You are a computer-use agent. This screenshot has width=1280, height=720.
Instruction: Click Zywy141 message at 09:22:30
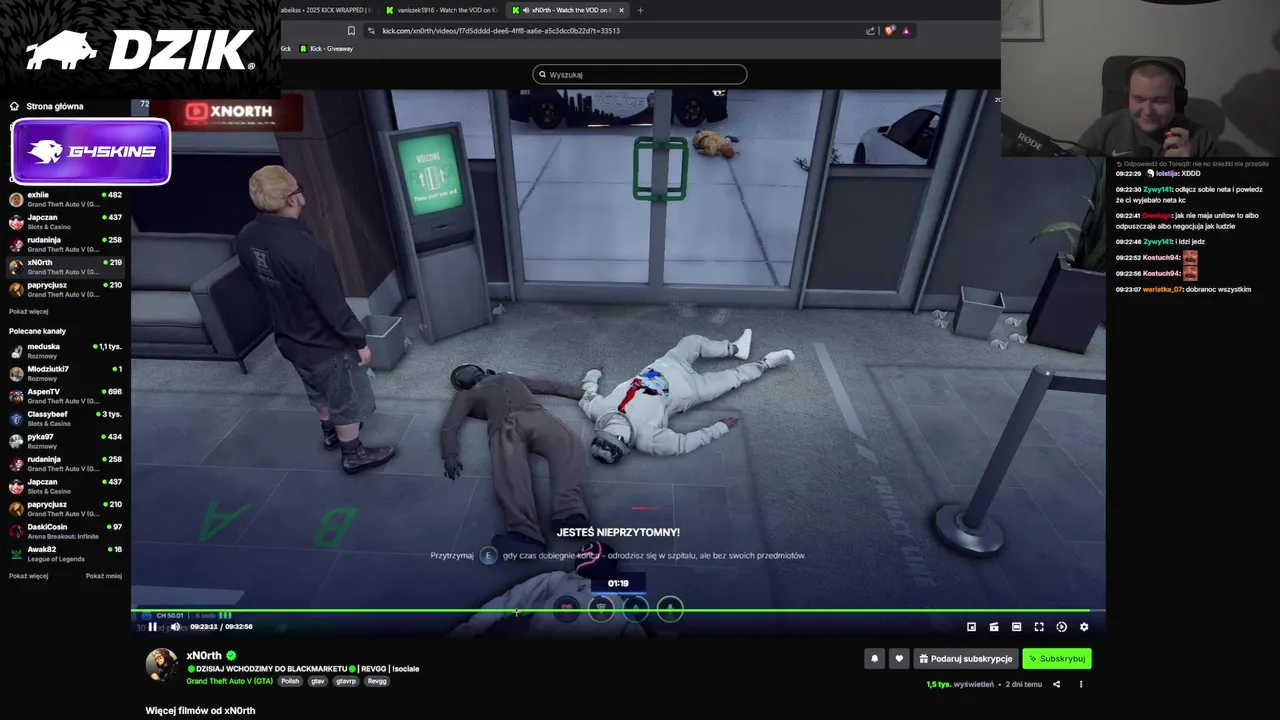(1189, 194)
